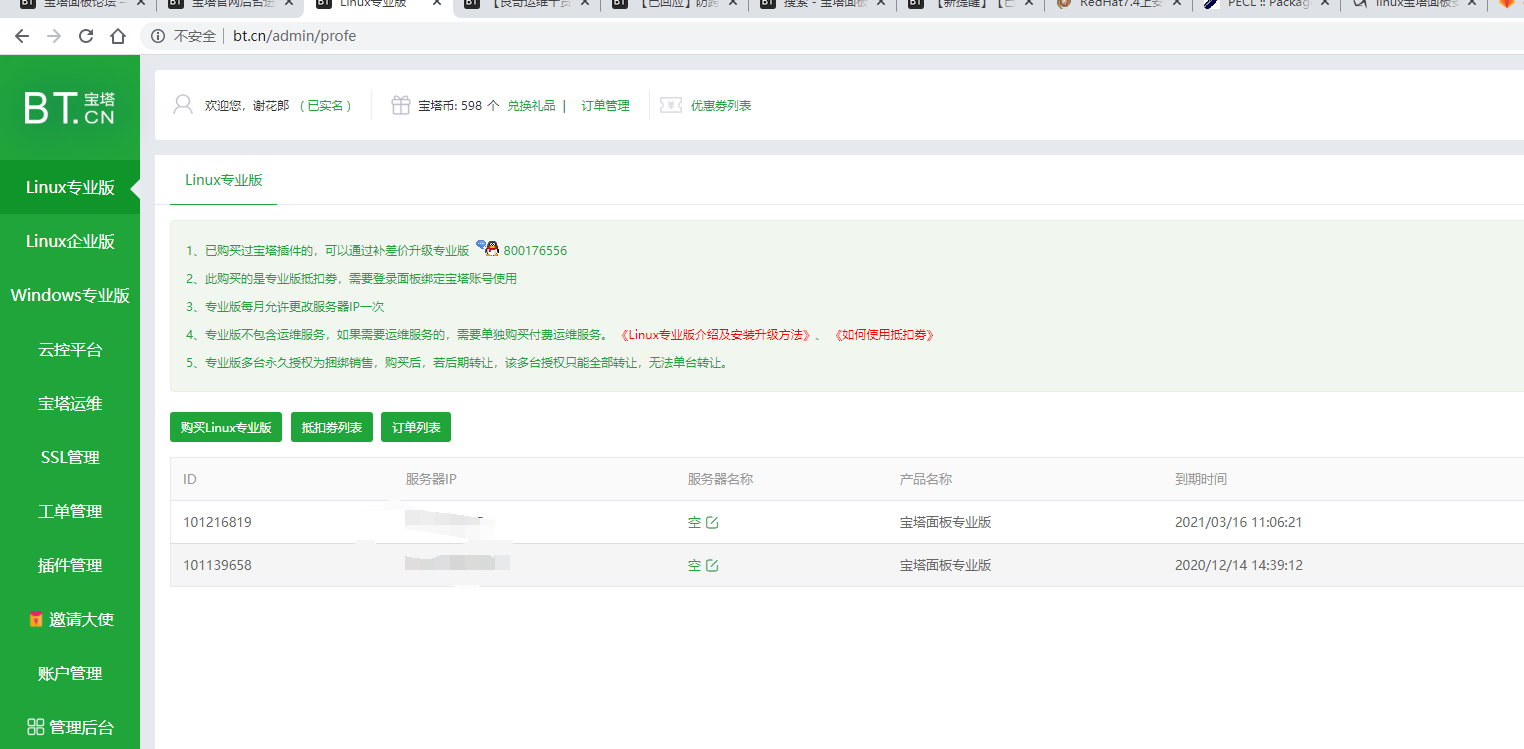Click the 管理后台 grid icon
1524x749 pixels.
[x=36, y=727]
